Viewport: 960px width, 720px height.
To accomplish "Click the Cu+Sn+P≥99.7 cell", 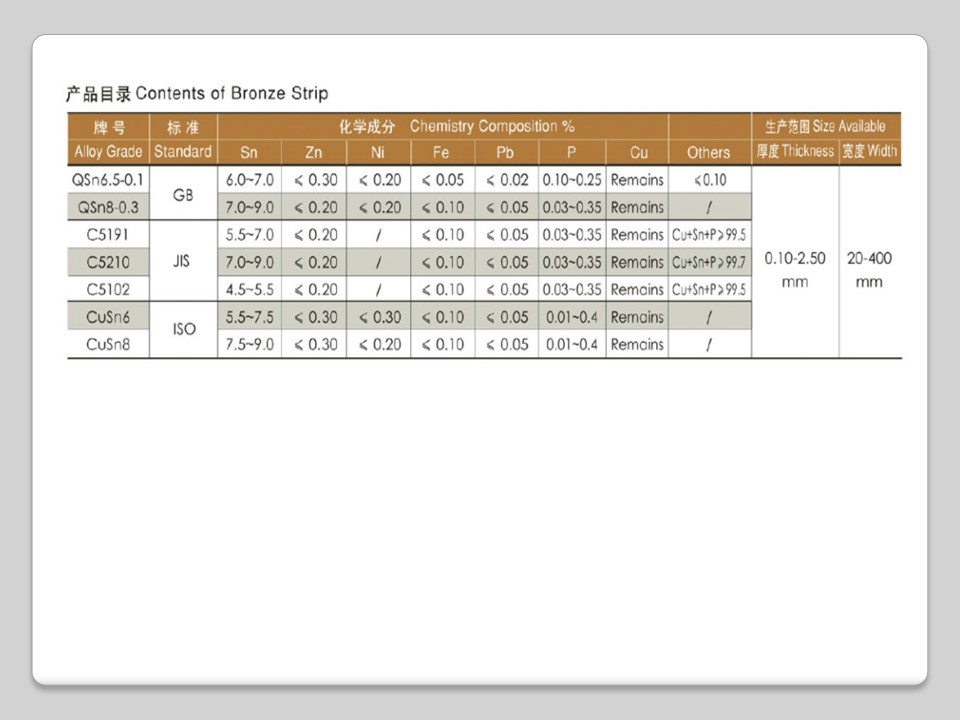I will (x=709, y=262).
